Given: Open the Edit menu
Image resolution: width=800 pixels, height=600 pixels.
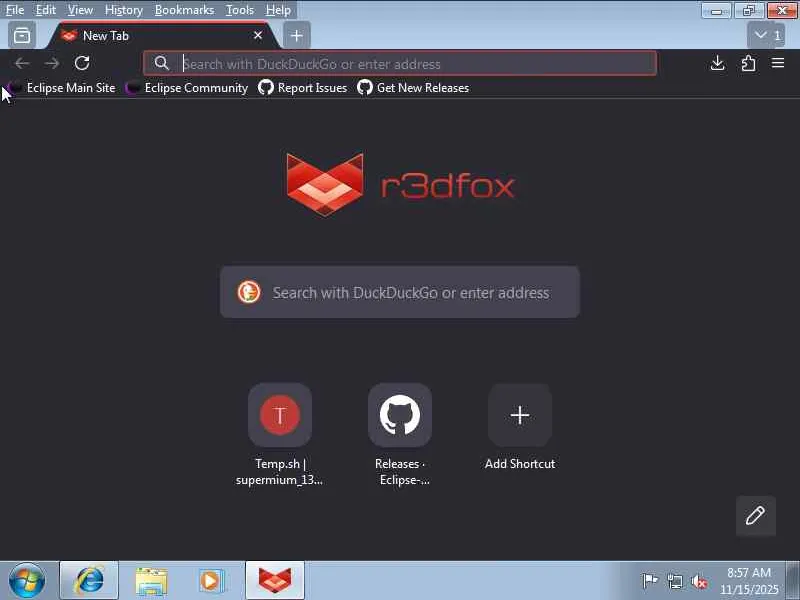Looking at the screenshot, I should (45, 10).
